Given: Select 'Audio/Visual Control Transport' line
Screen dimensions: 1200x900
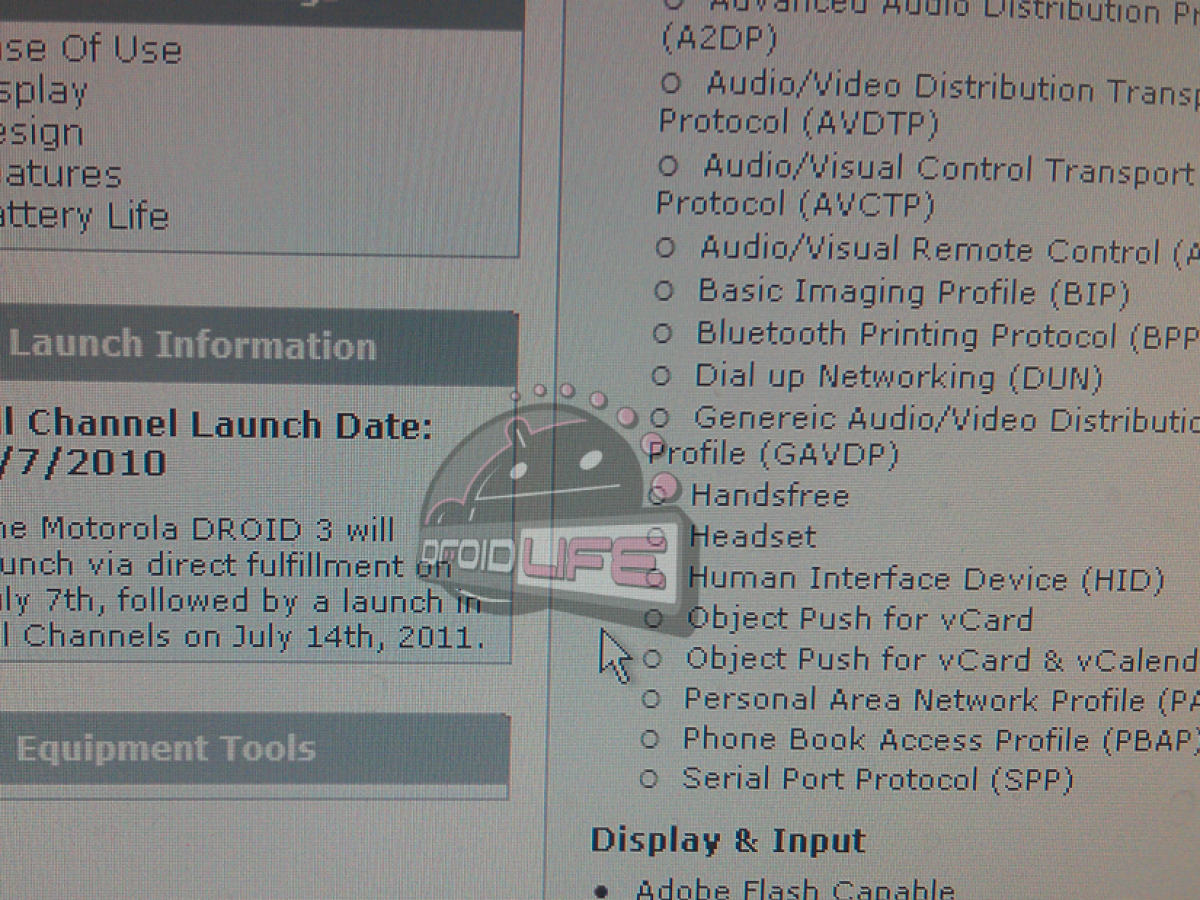Looking at the screenshot, I should pyautogui.click(x=948, y=169).
